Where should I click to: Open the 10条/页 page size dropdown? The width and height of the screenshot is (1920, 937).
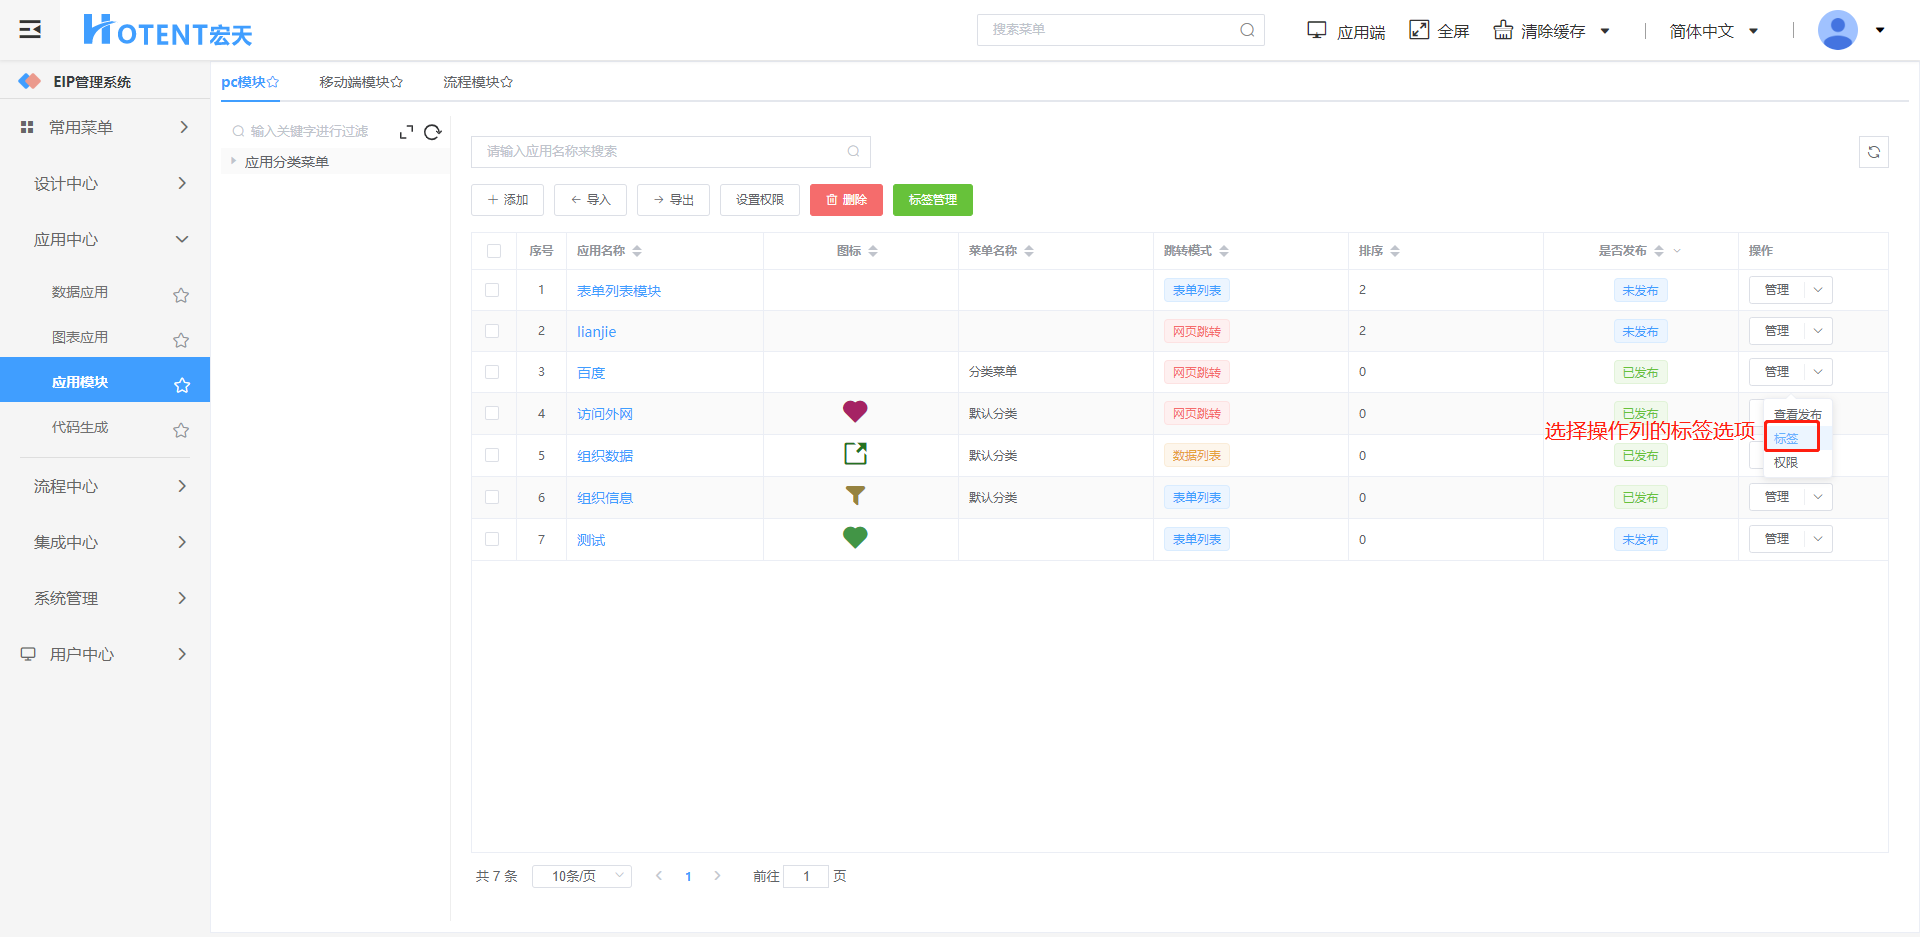click(582, 876)
